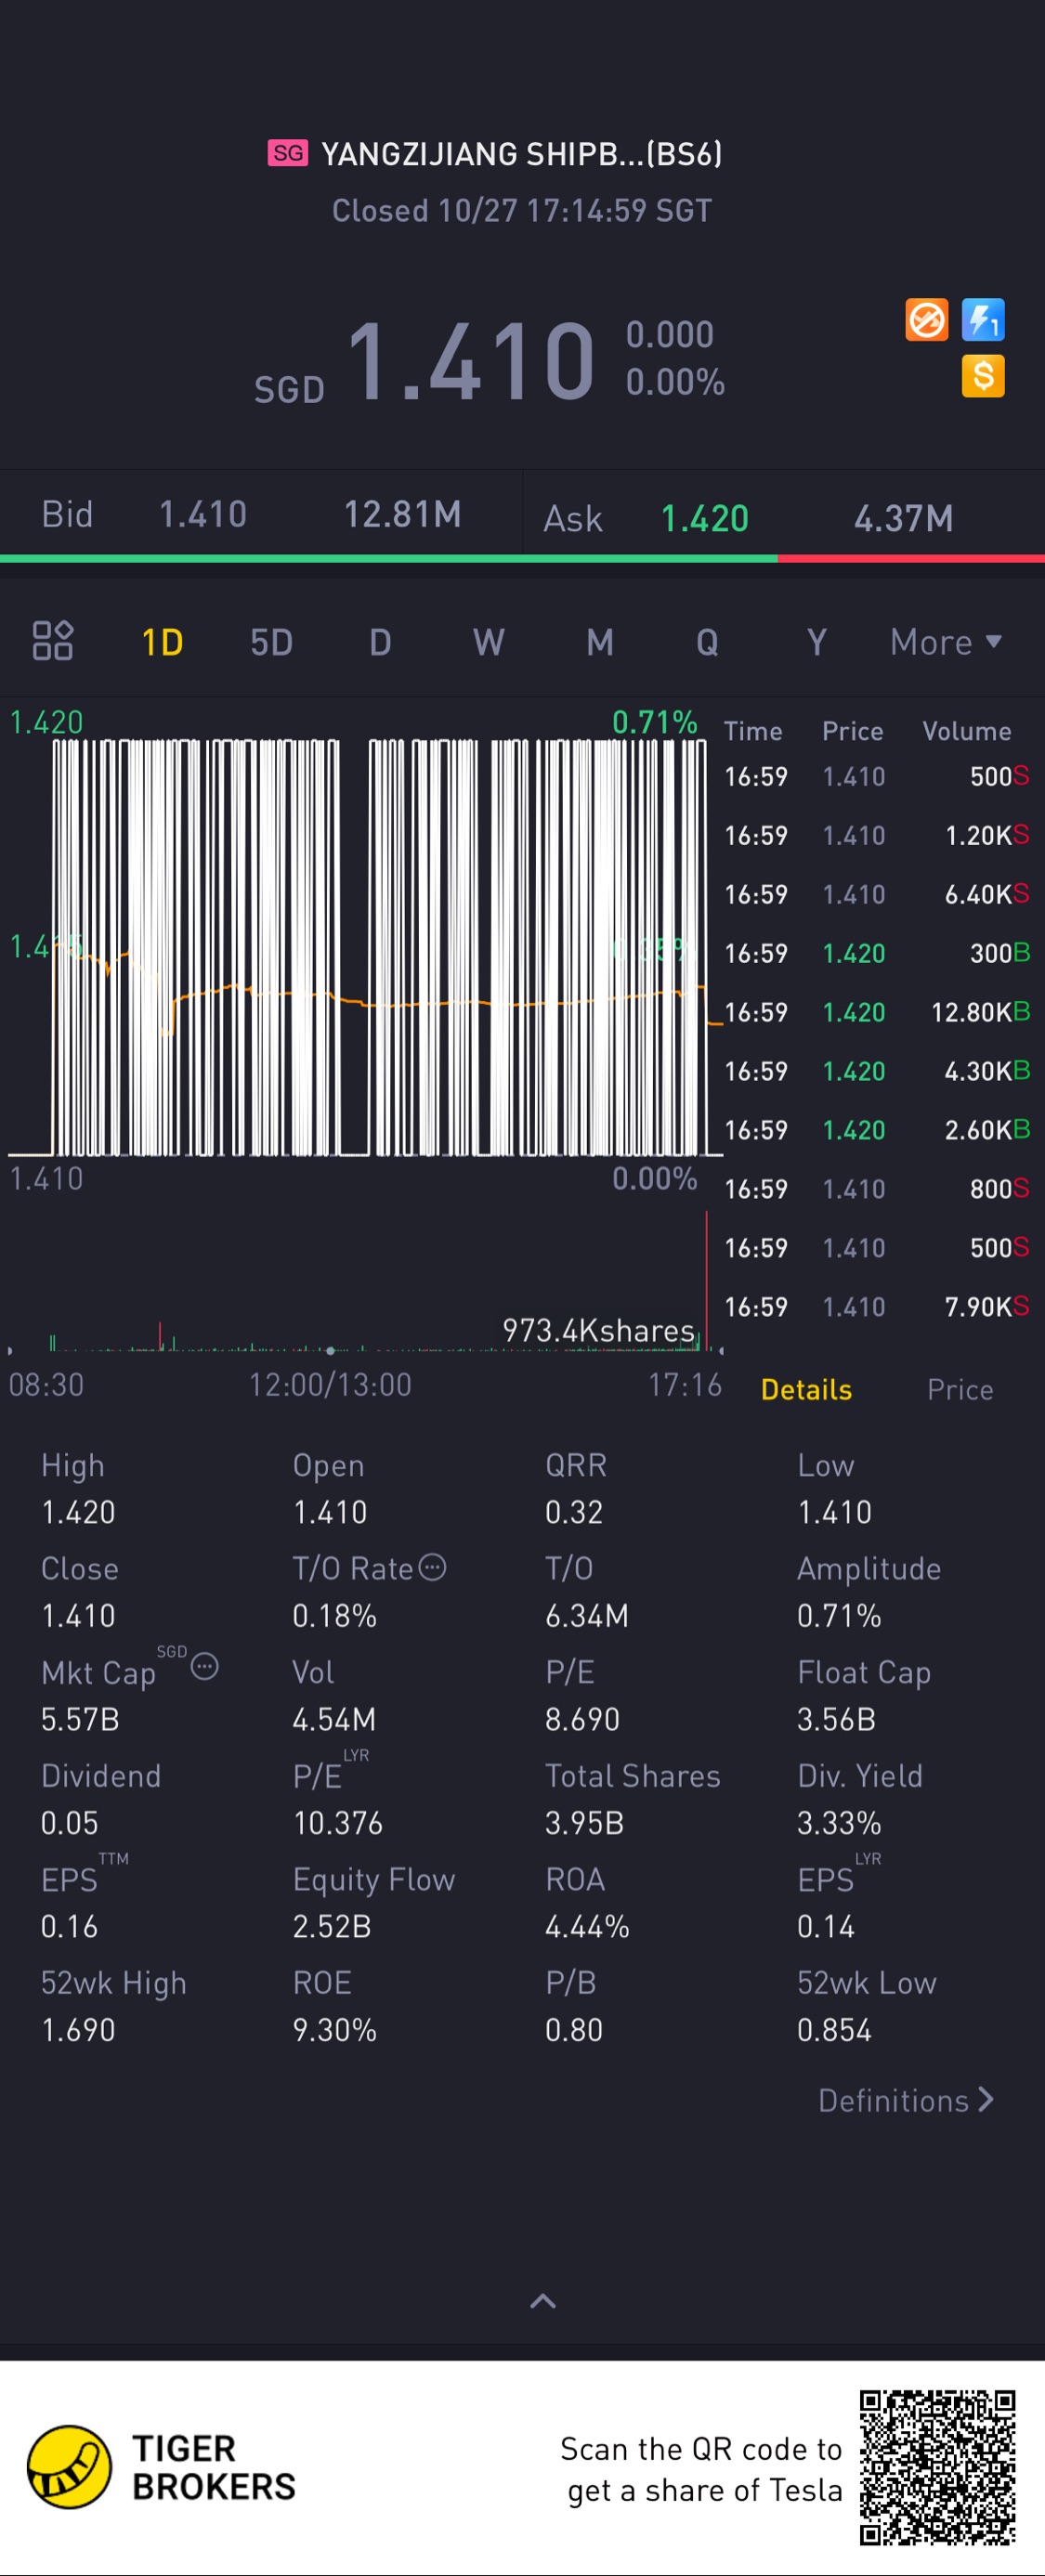
Task: Select the 300B trade row
Action: tap(877, 953)
